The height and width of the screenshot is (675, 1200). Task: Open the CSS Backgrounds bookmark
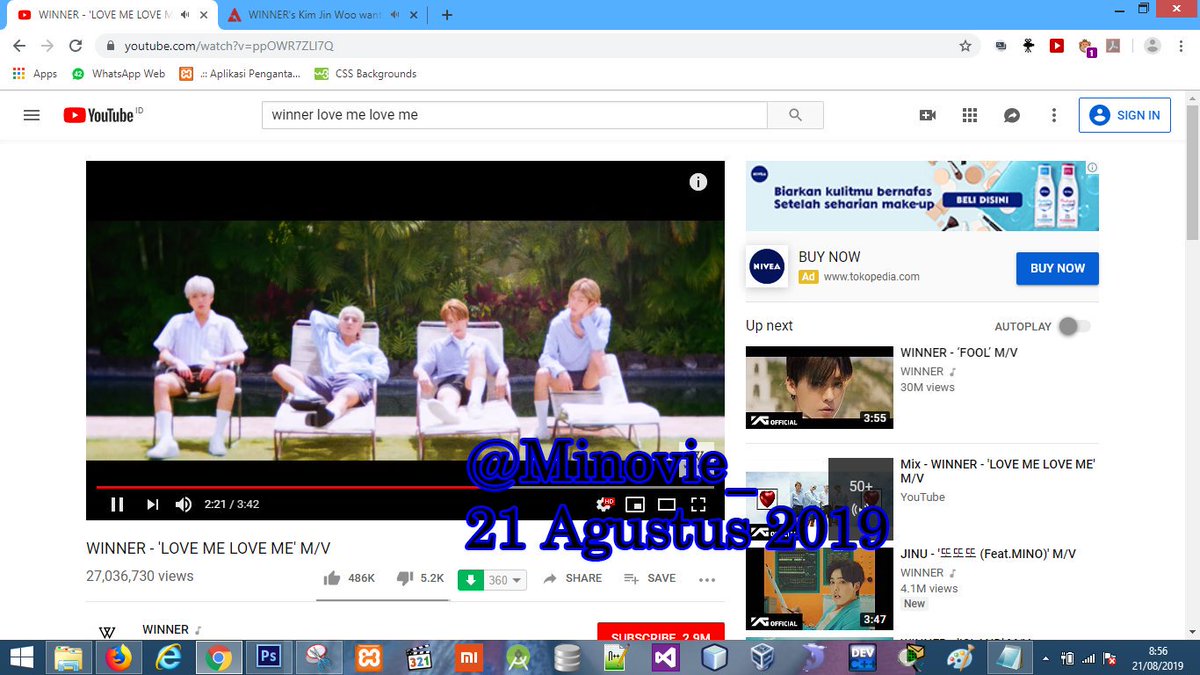coord(365,74)
